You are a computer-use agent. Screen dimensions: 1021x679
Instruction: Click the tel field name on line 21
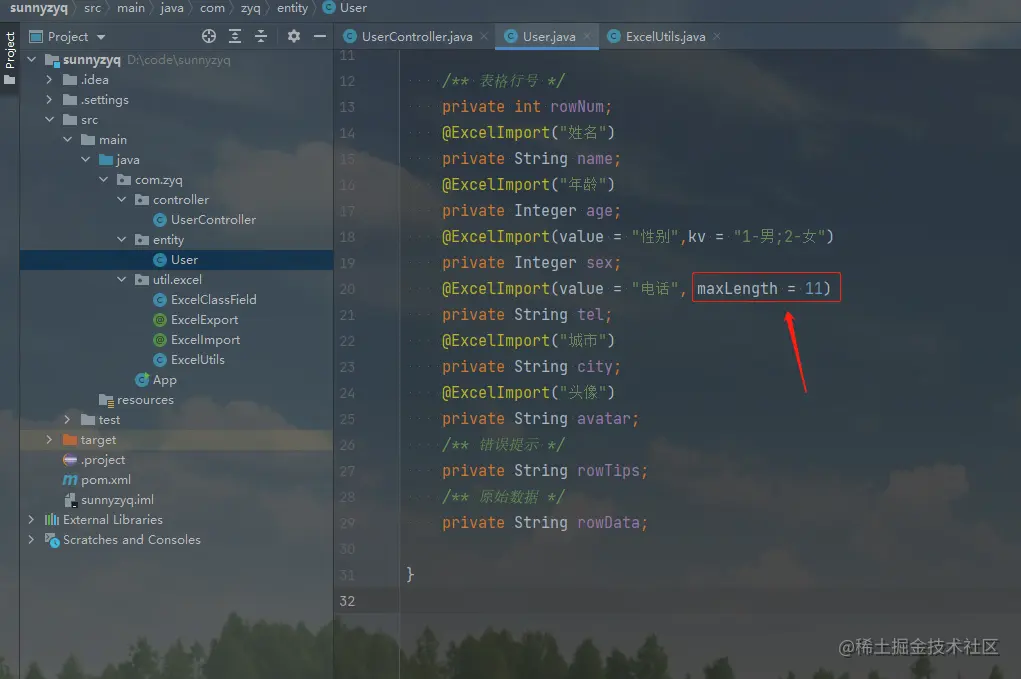click(x=590, y=314)
